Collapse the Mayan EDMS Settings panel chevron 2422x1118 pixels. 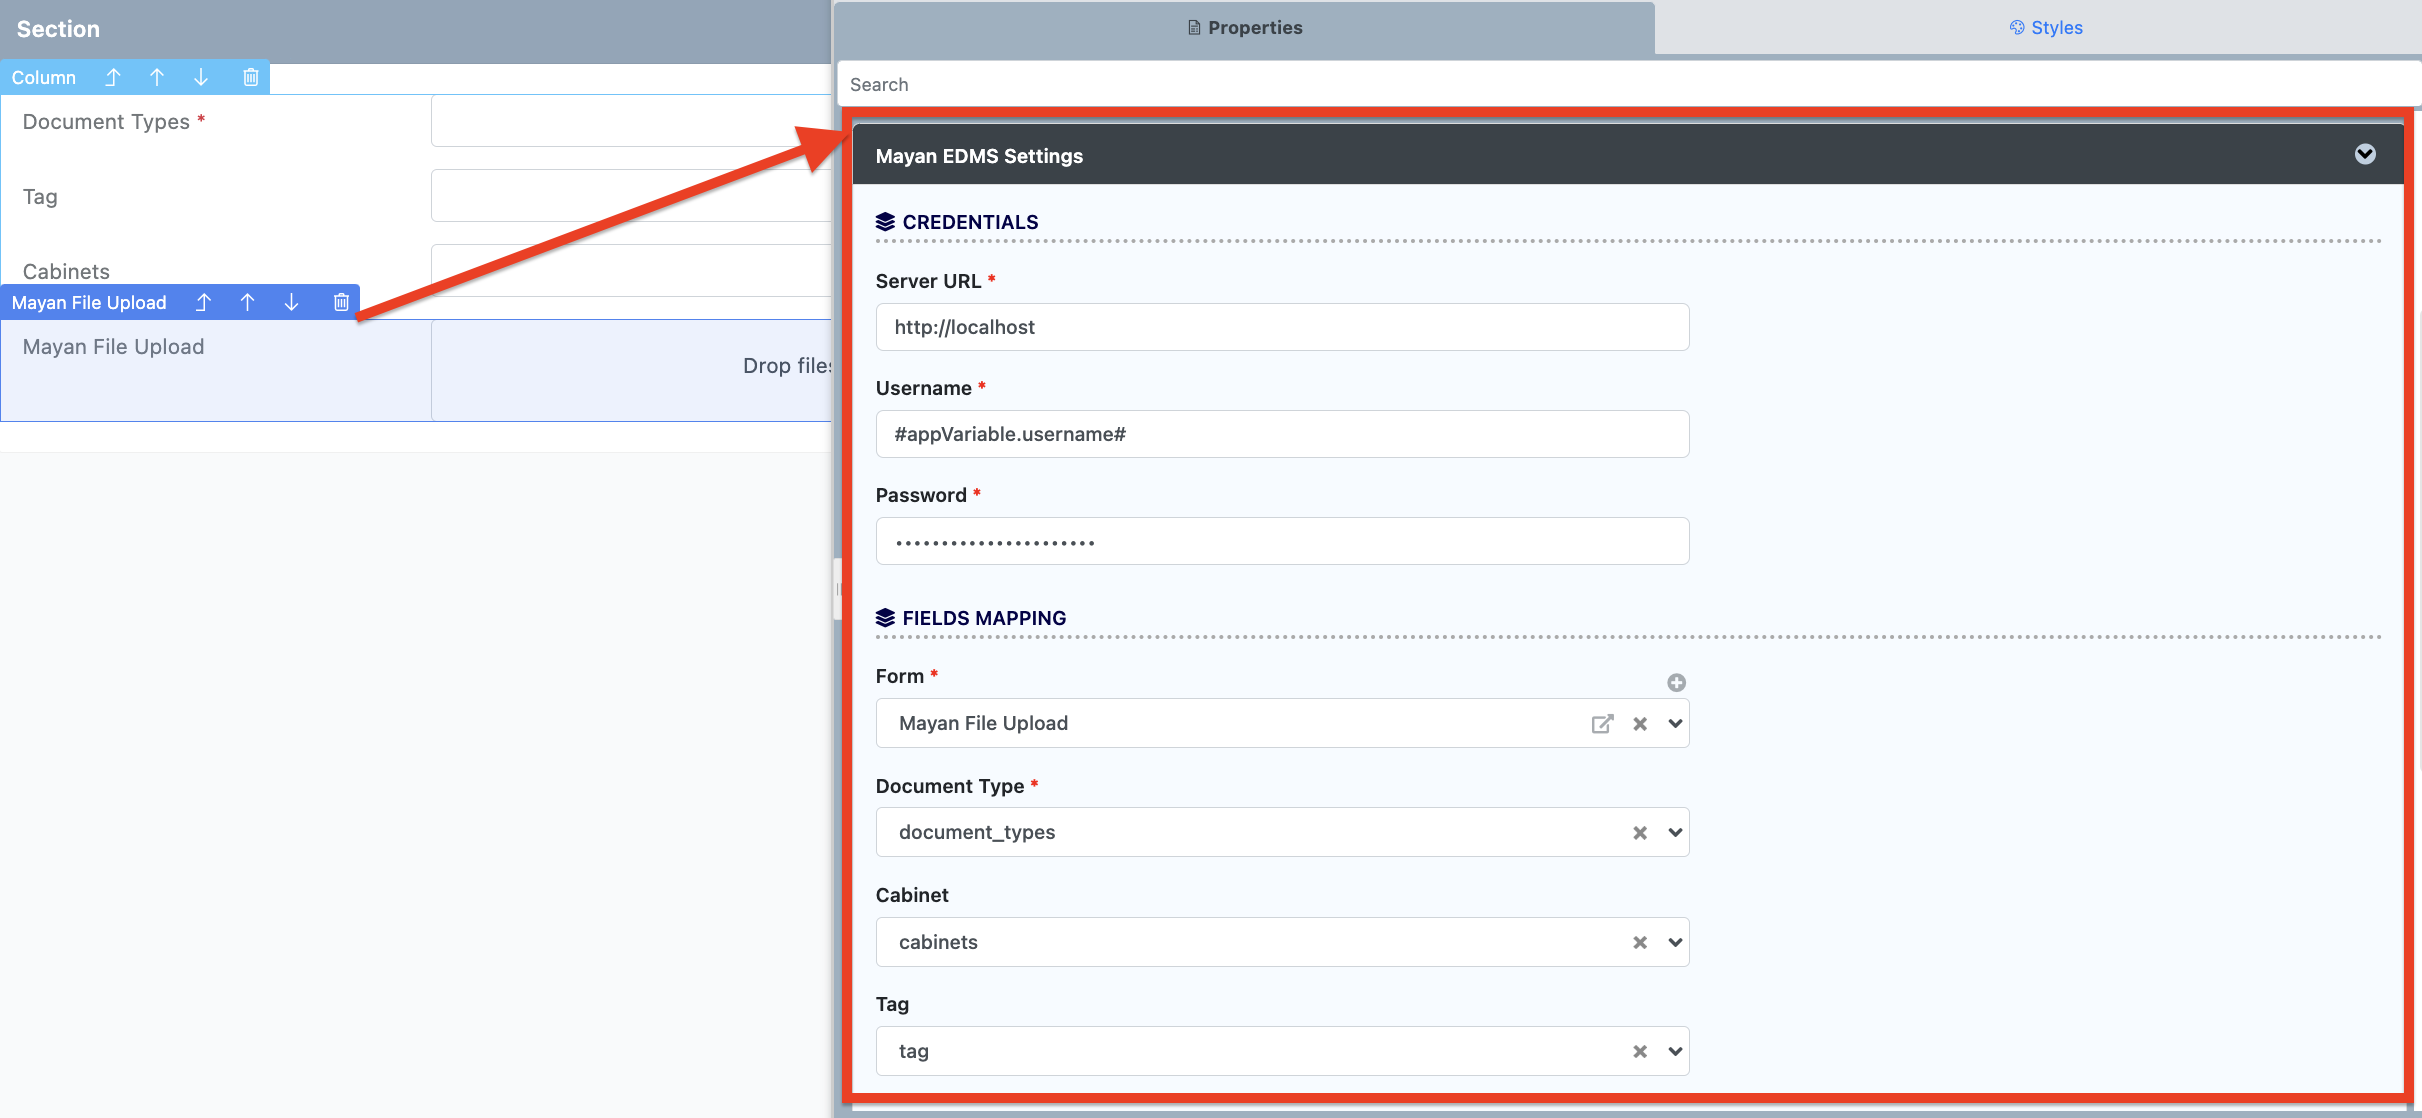click(2365, 154)
